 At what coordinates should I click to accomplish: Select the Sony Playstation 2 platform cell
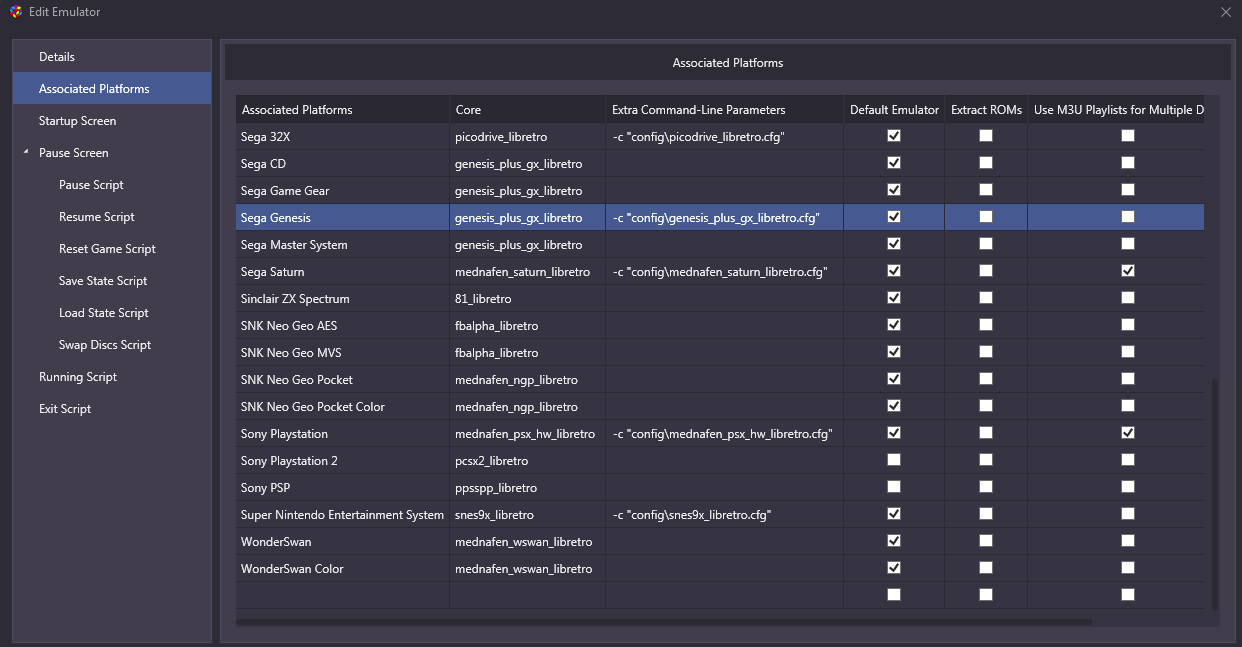343,460
